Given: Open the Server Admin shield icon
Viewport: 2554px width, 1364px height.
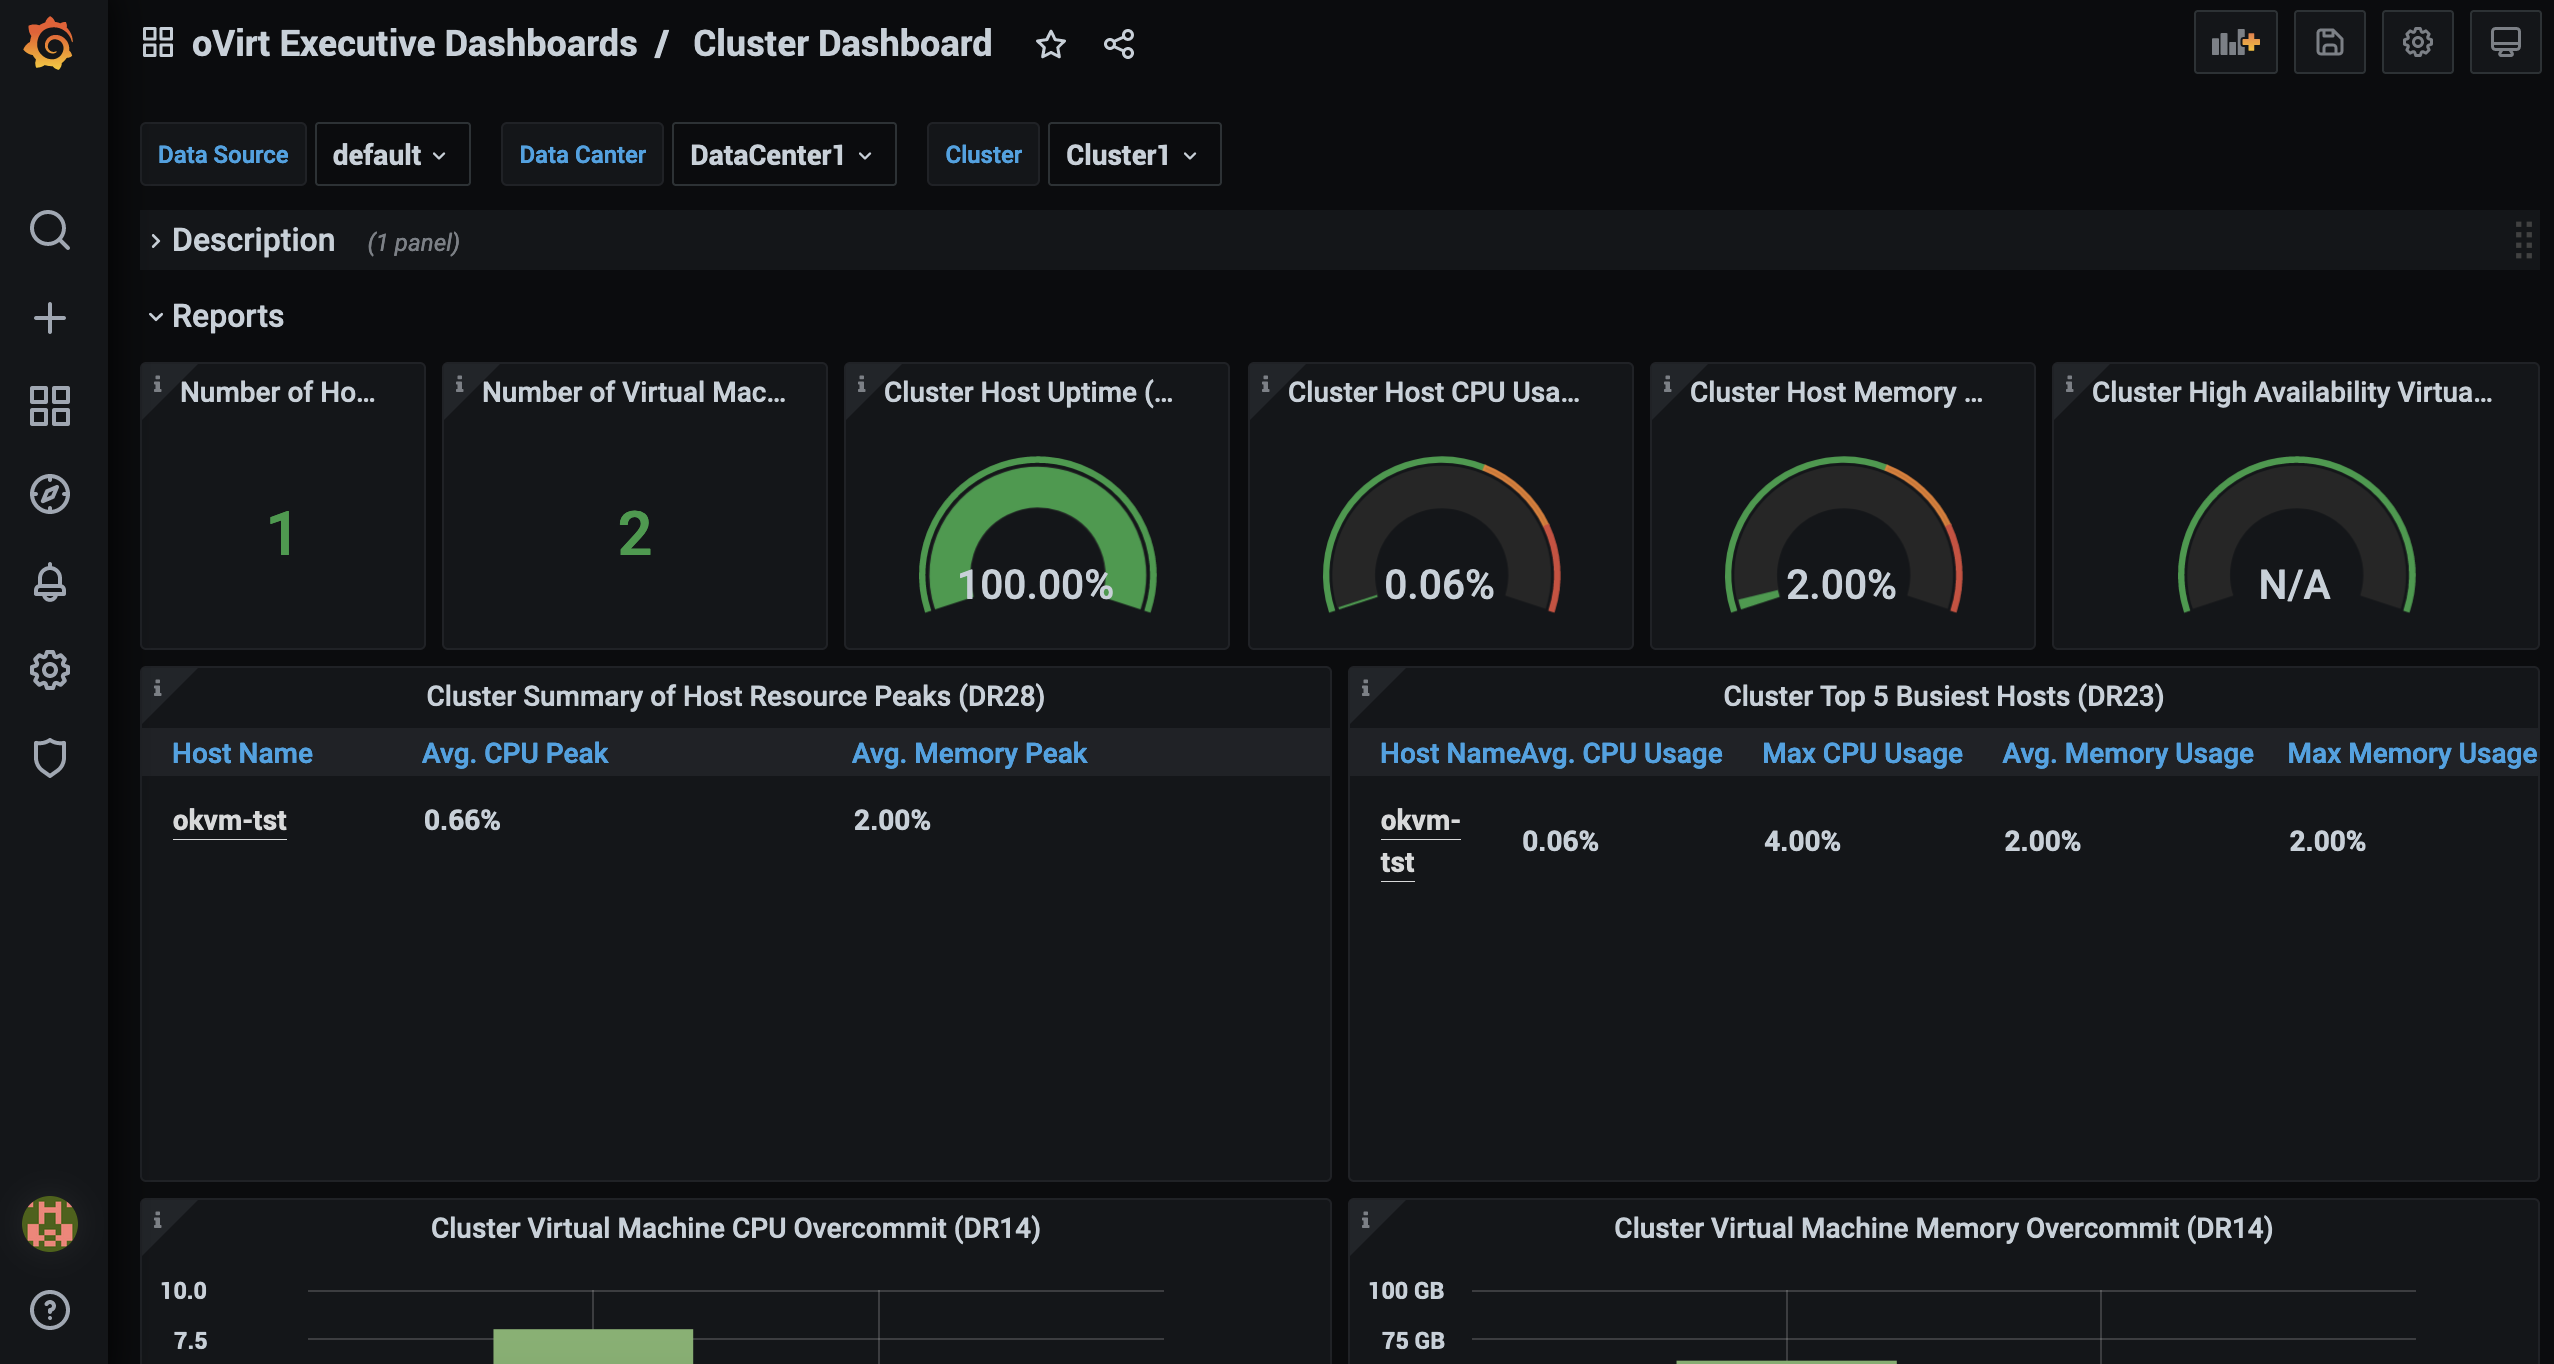Looking at the screenshot, I should (49, 758).
